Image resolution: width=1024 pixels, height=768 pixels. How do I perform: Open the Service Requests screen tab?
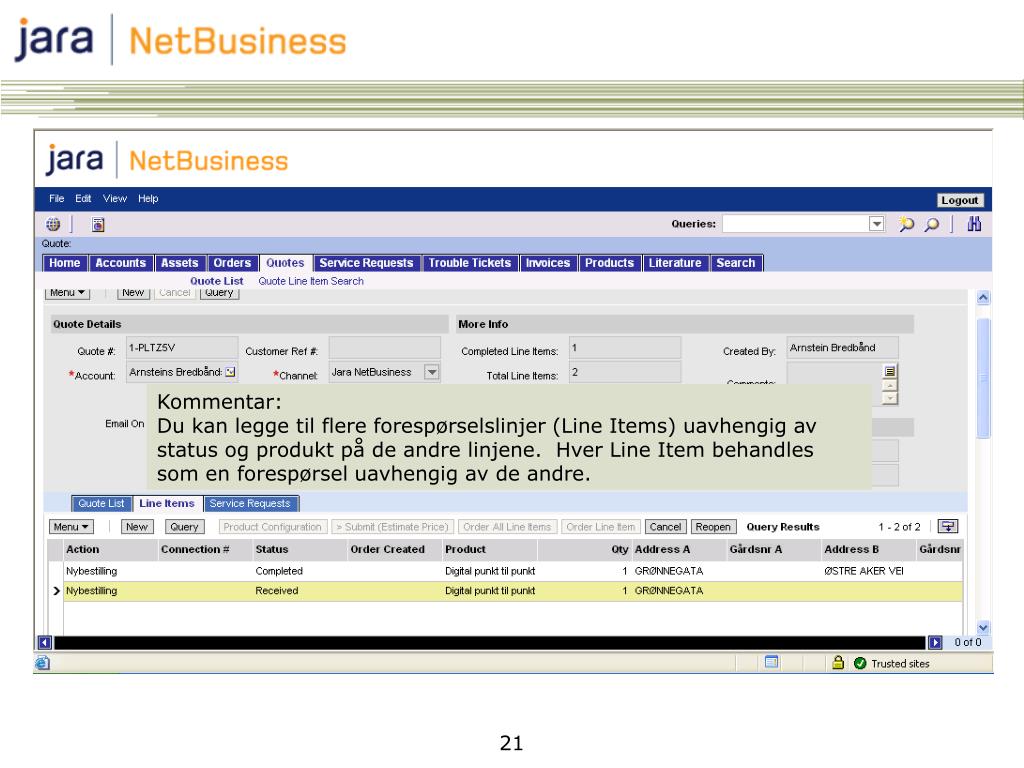366,263
